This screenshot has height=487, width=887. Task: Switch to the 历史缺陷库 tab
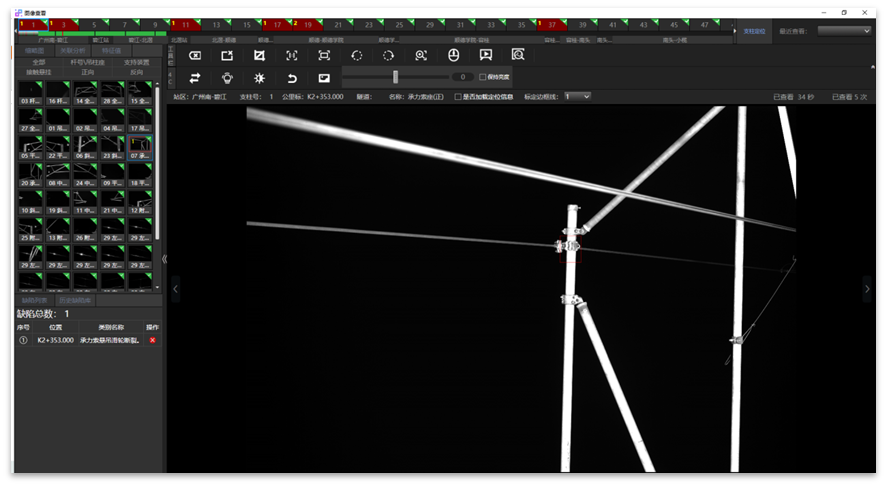pos(75,300)
